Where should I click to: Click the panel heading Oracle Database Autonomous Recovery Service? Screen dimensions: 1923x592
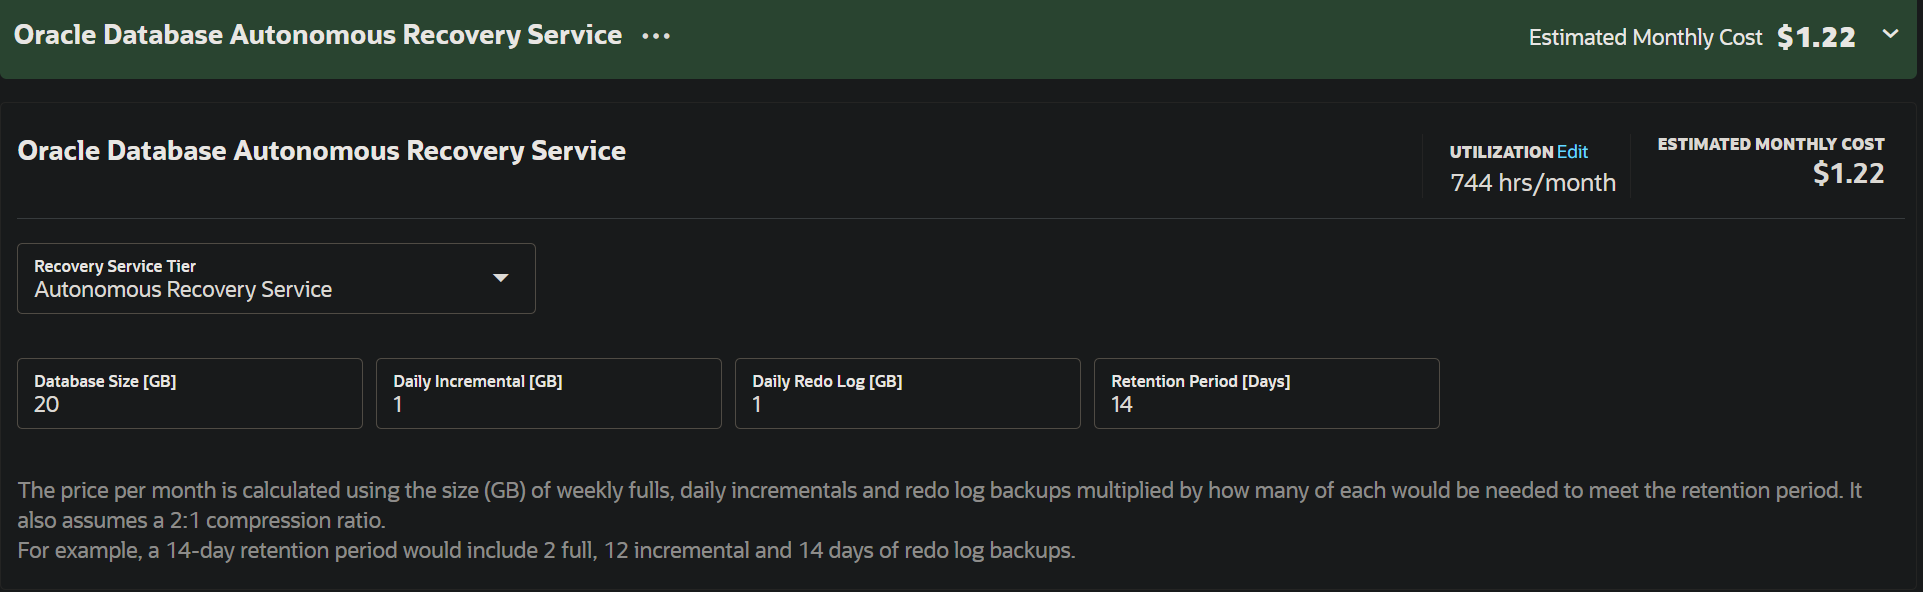pos(322,151)
